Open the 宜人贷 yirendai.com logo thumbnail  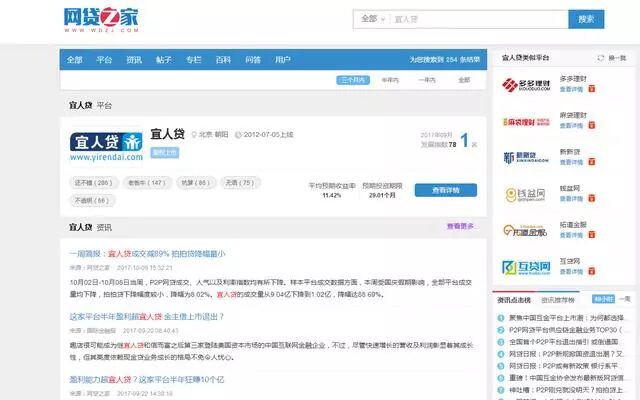[x=106, y=147]
